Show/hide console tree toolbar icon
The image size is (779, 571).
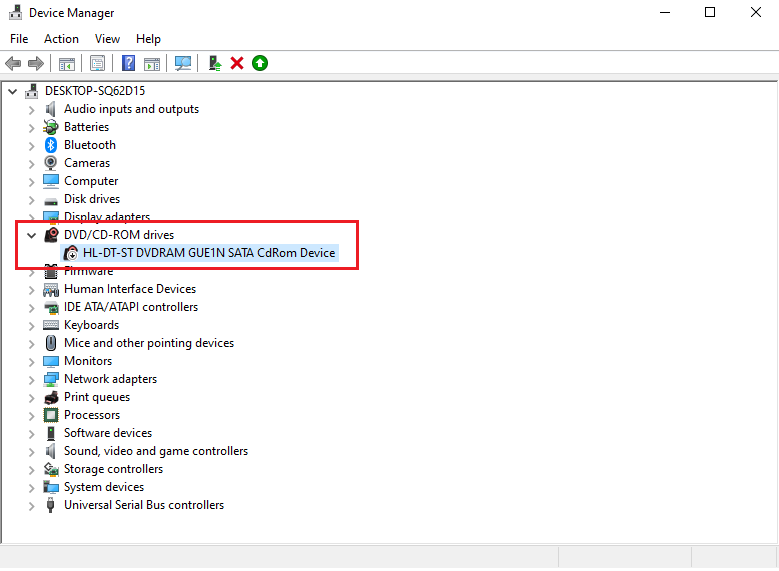[67, 64]
